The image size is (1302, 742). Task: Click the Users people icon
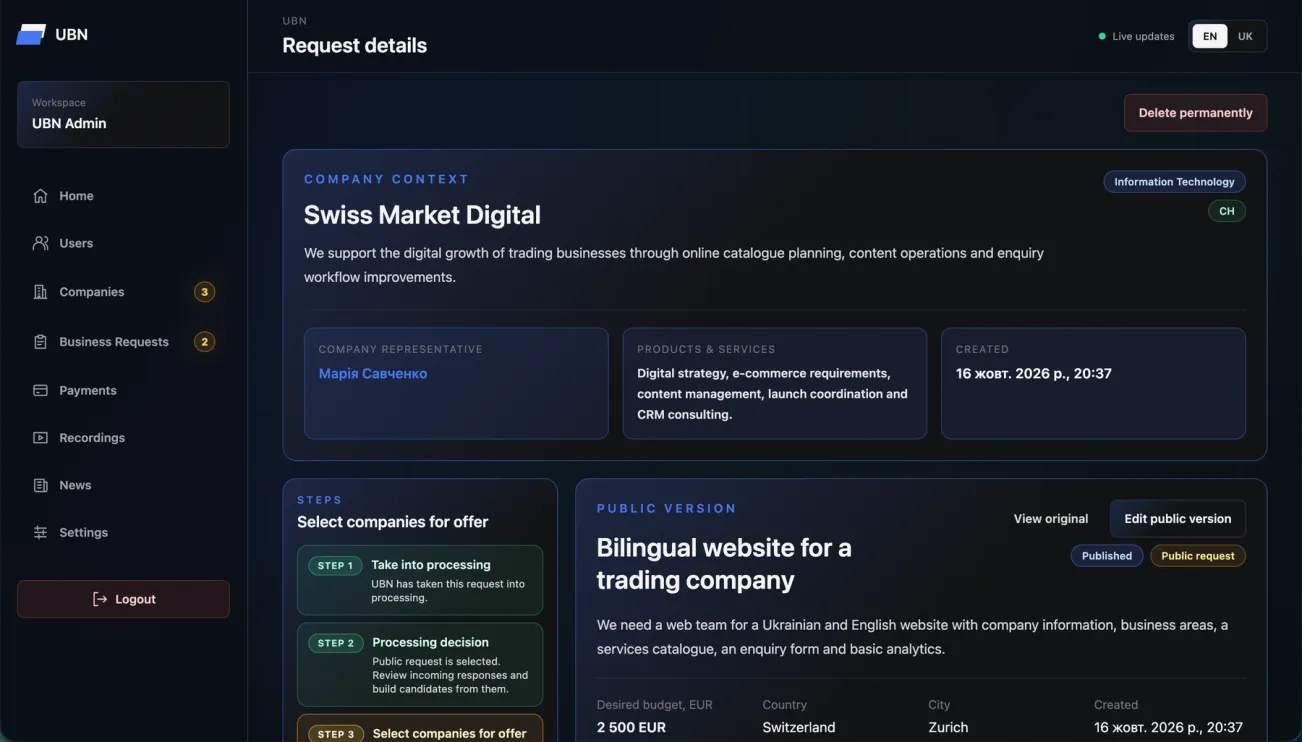tap(40, 243)
